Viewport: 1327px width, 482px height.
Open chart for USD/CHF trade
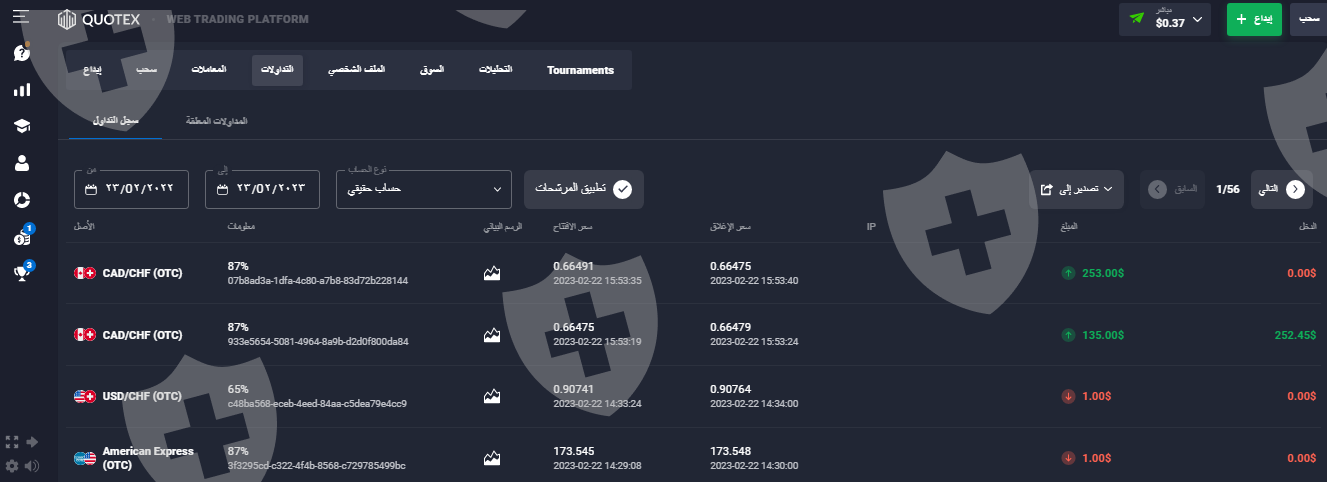(x=491, y=396)
